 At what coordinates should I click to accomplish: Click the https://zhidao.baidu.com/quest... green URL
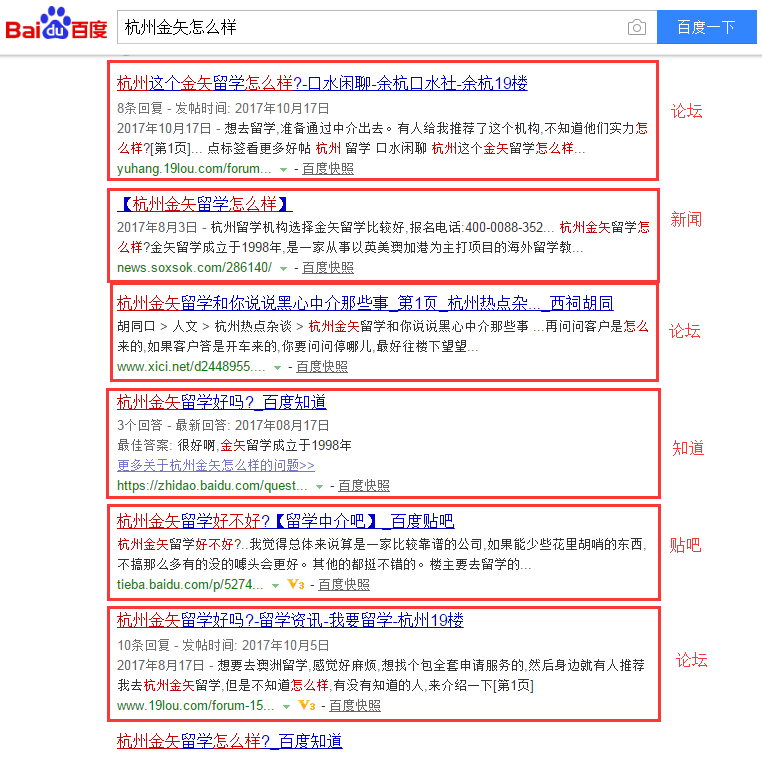point(212,485)
